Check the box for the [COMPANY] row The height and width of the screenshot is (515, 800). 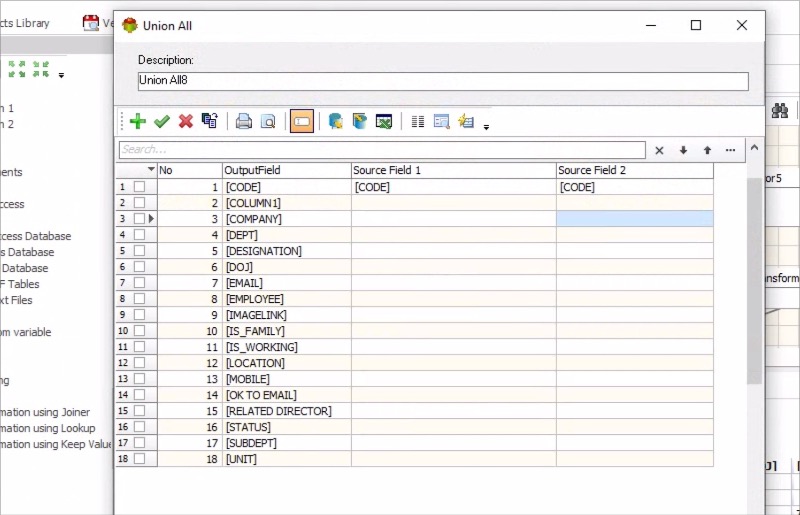click(x=139, y=218)
